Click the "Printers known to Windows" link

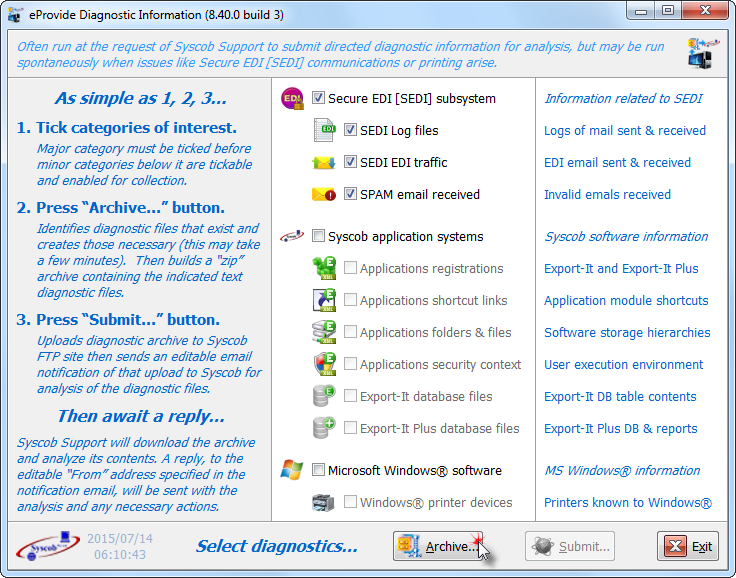click(627, 503)
